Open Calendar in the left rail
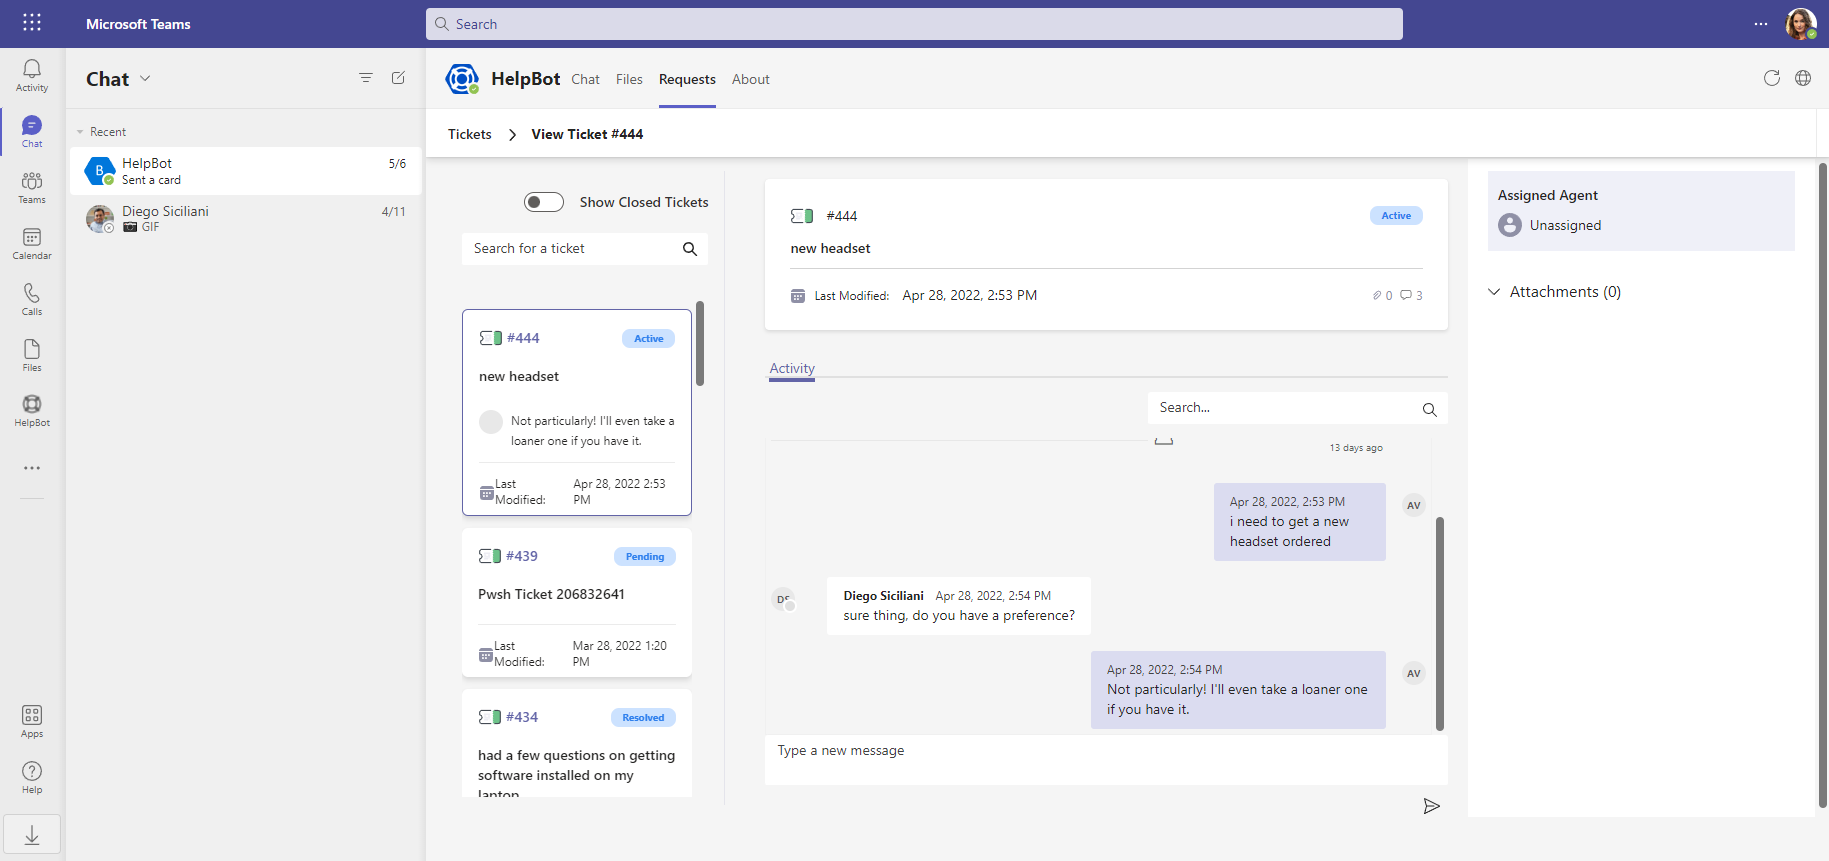 32,243
